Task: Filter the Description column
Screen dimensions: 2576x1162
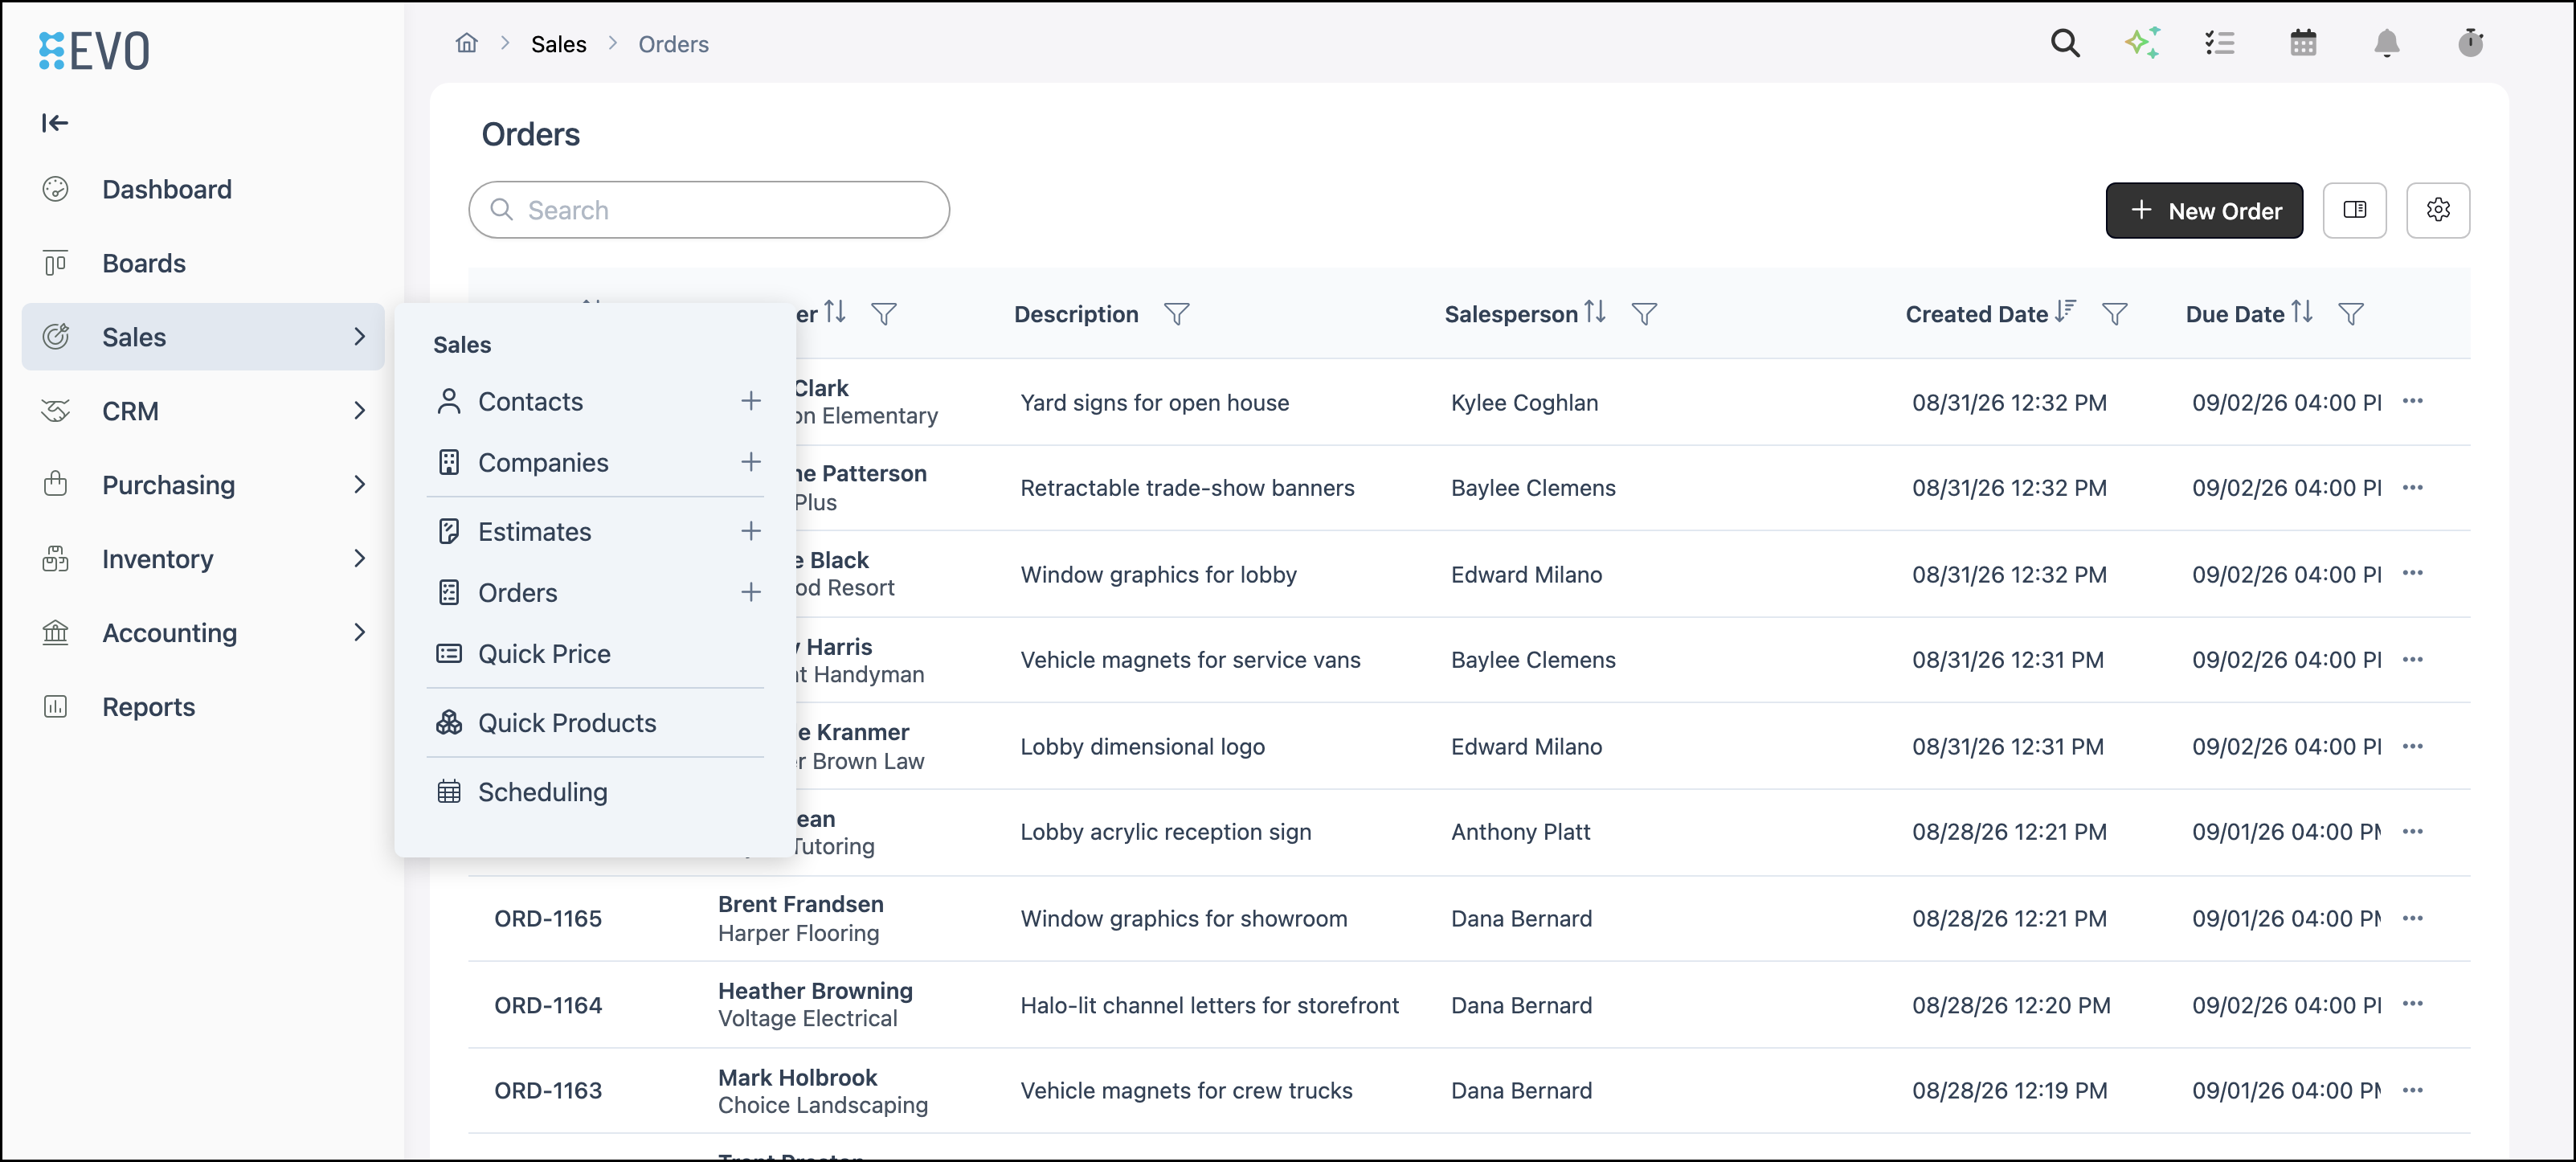Action: [x=1177, y=314]
